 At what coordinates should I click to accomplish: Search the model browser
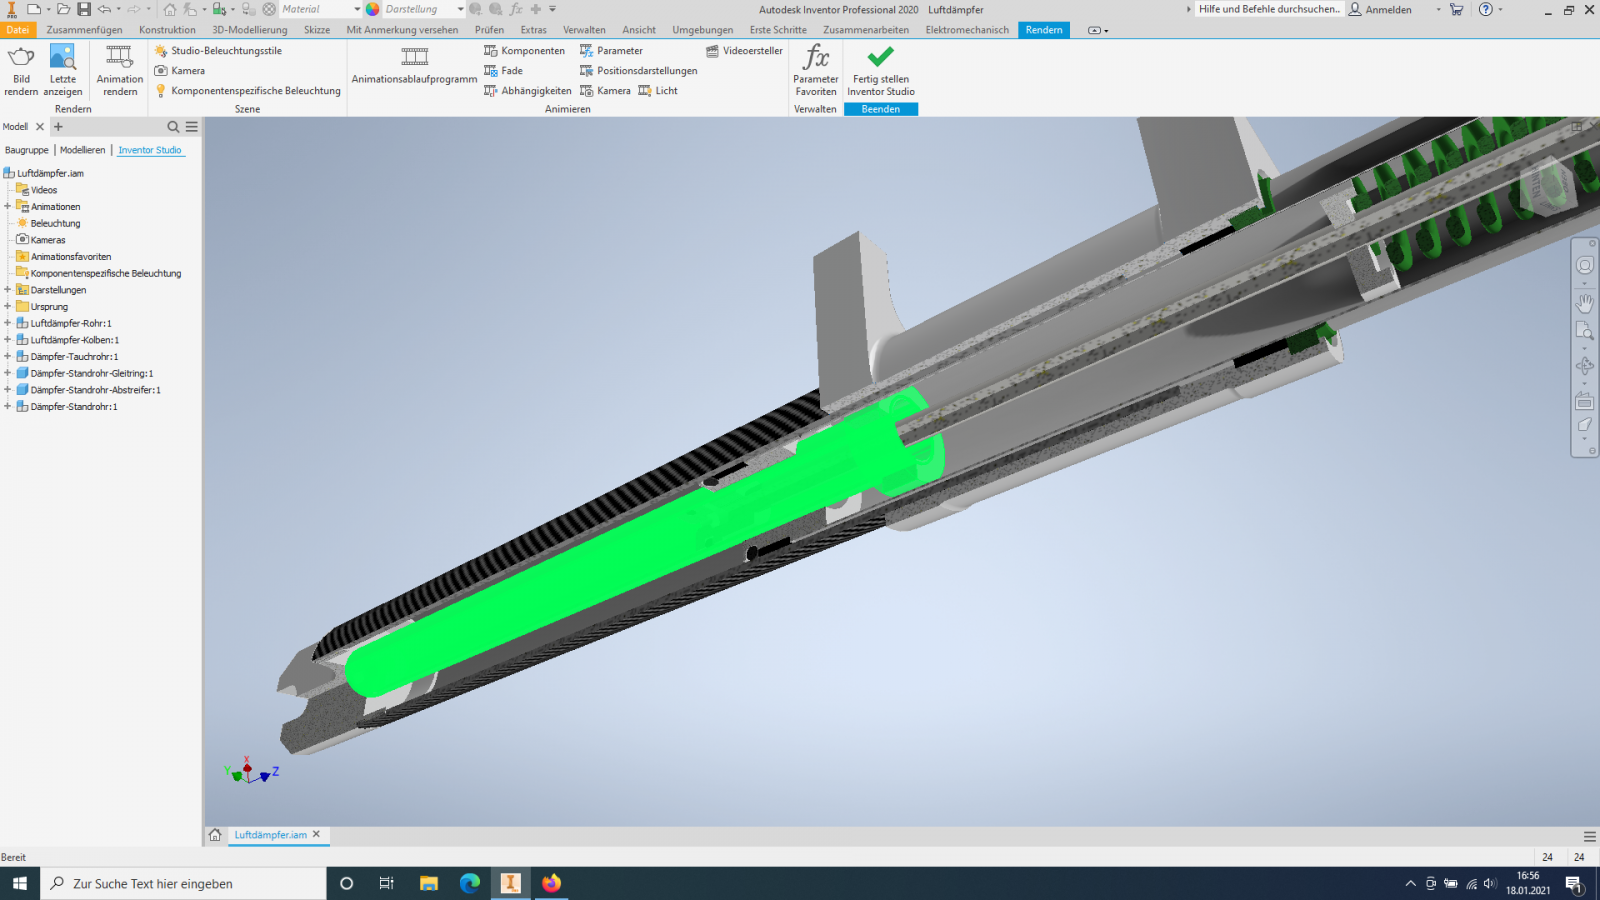coord(173,127)
